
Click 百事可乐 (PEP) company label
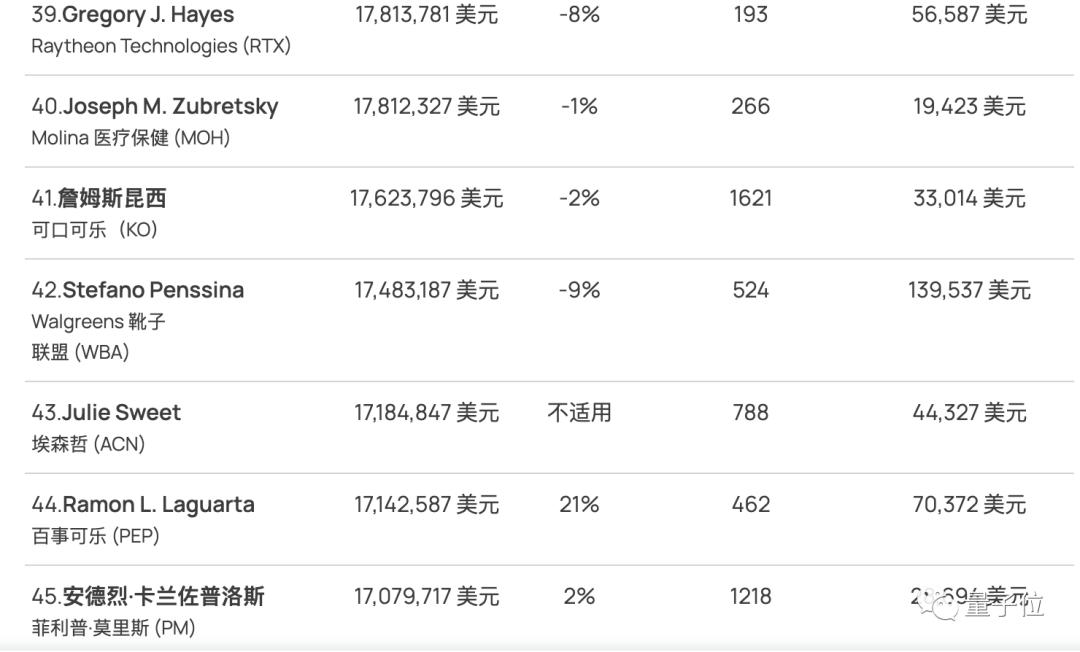click(x=96, y=536)
